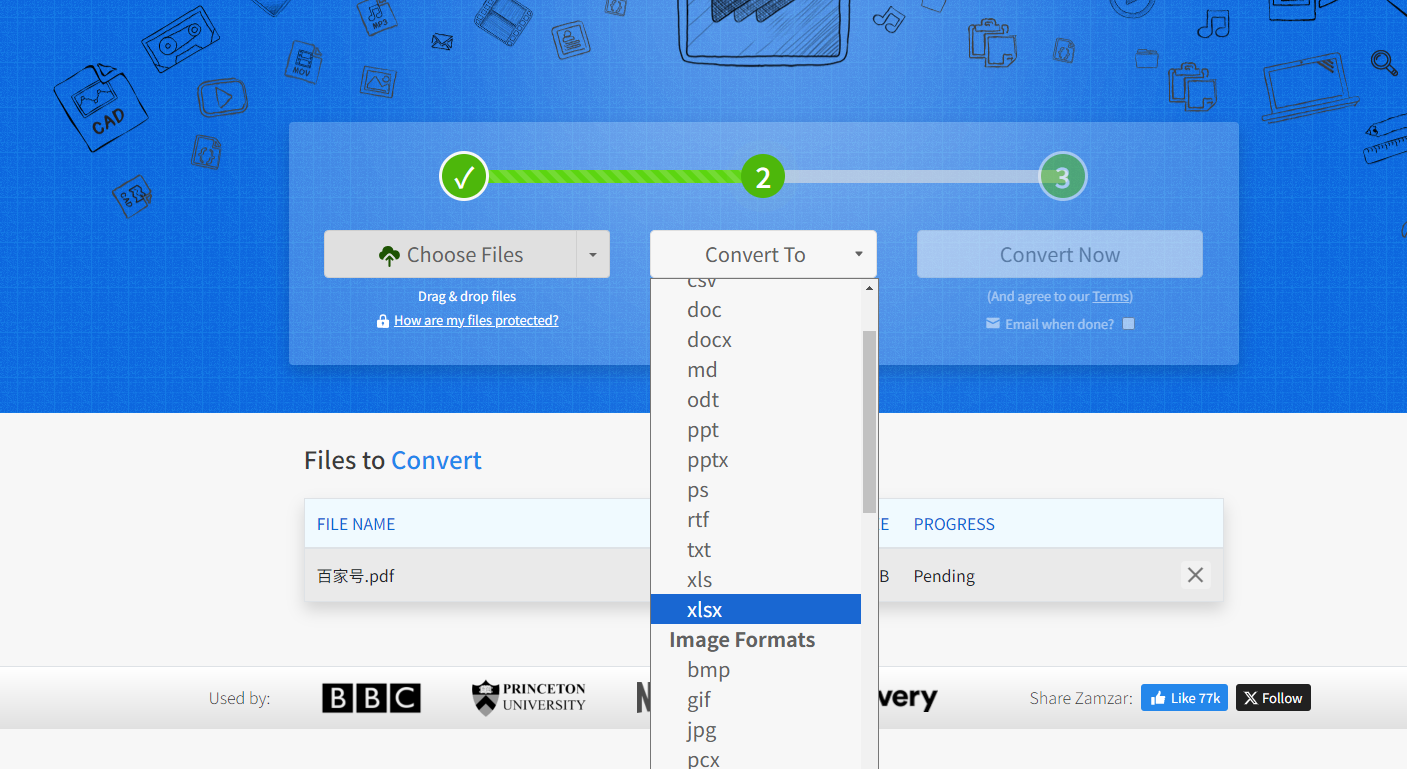Click the Choose Files button
The height and width of the screenshot is (769, 1407).
click(451, 255)
